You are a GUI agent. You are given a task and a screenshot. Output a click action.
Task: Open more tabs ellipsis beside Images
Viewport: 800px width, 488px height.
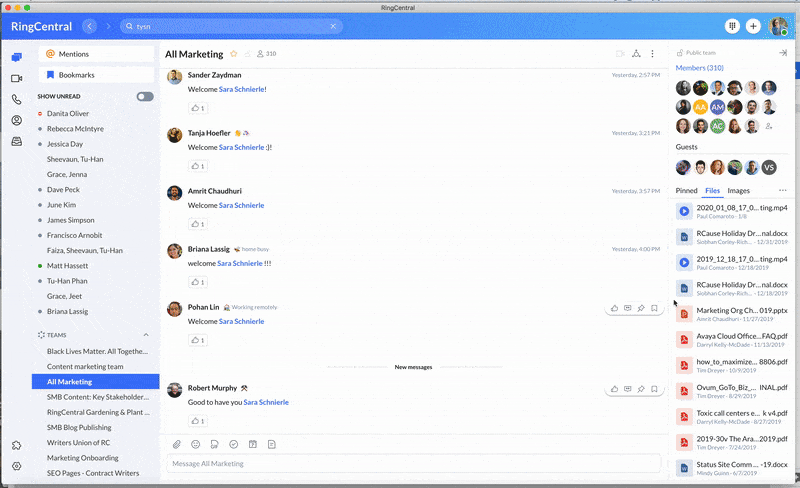pos(782,190)
